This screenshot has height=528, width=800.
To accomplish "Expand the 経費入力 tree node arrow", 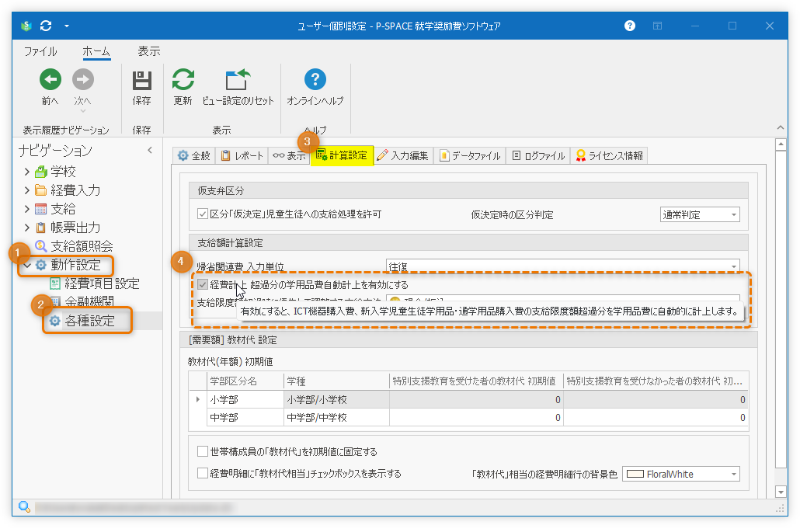I will (27, 190).
